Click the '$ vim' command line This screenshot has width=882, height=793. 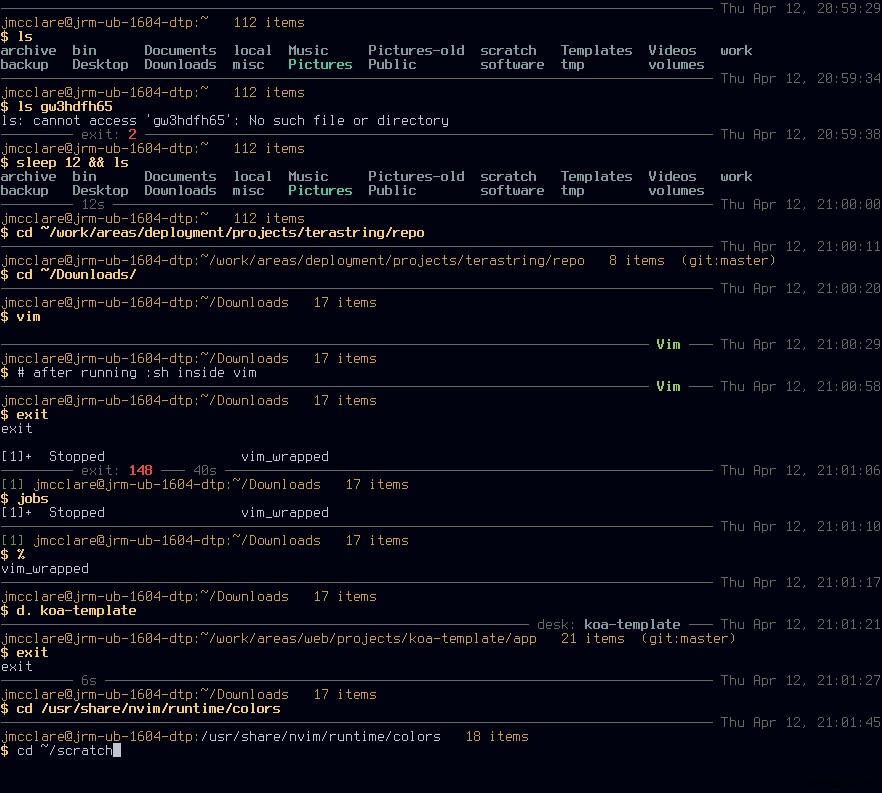click(x=21, y=317)
